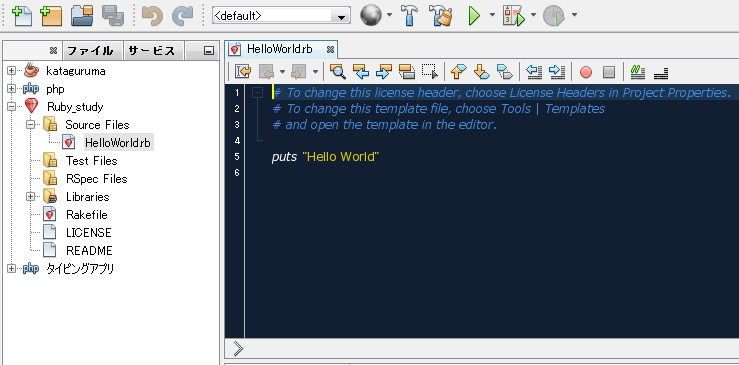Shift line right icon

pos(557,72)
